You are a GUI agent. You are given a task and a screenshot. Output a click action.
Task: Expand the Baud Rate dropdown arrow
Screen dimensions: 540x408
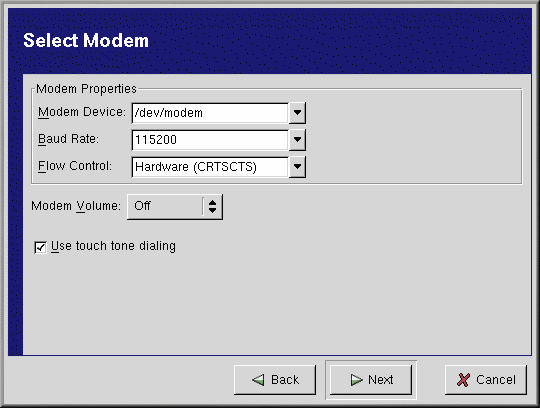(297, 139)
